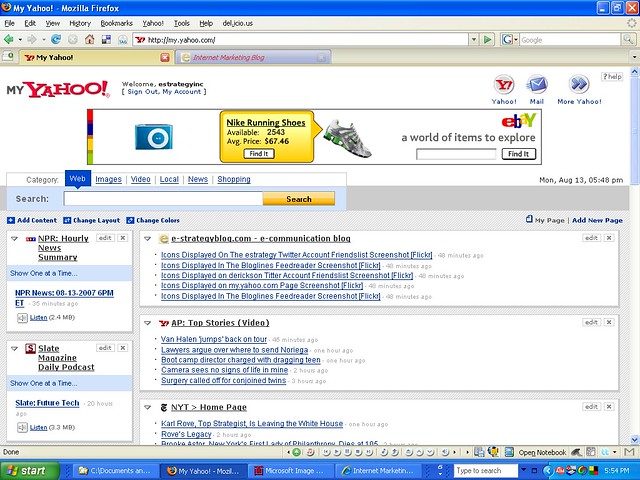Click the edit button for NPR module

pyautogui.click(x=105, y=238)
